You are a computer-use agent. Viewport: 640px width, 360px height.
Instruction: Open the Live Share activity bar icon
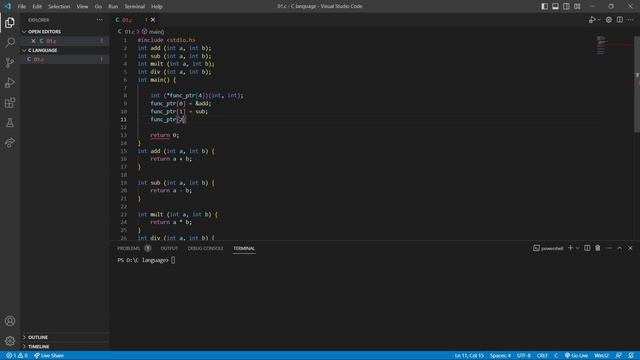(x=10, y=142)
